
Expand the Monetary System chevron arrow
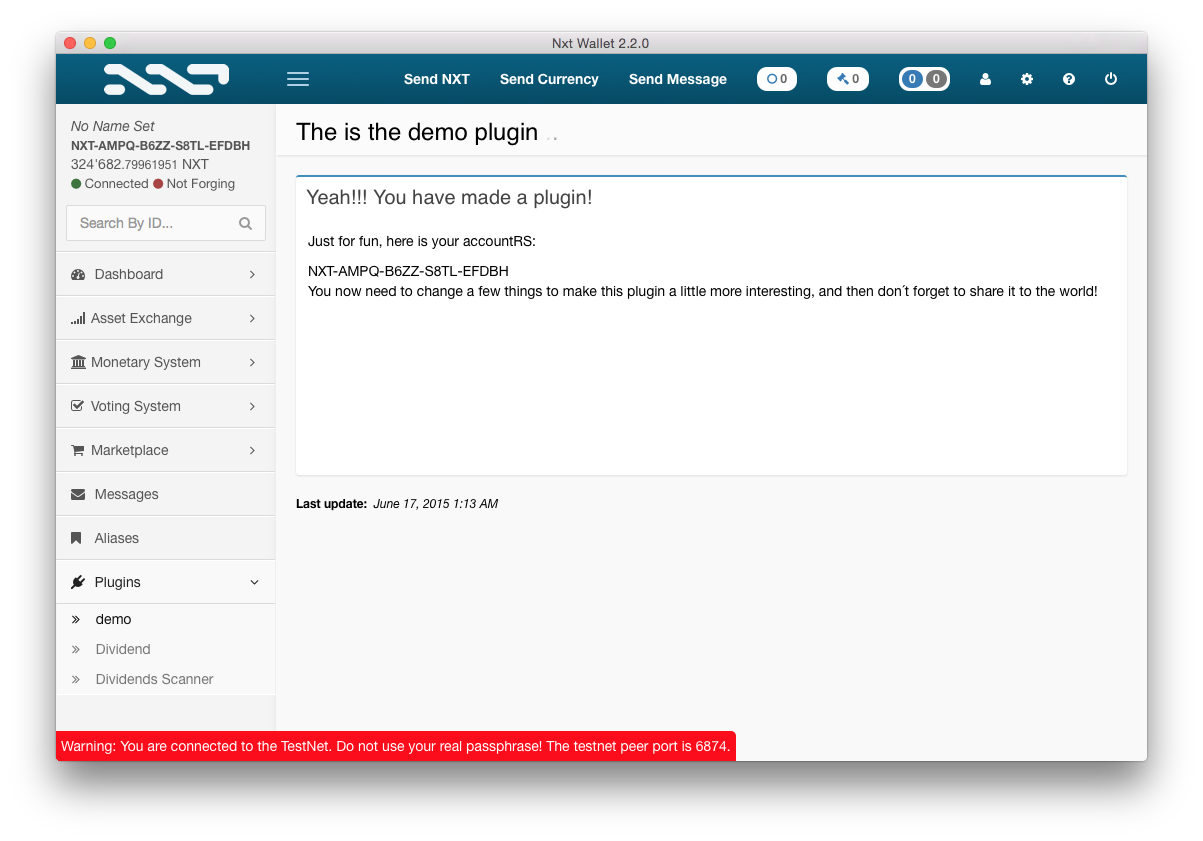click(x=252, y=362)
